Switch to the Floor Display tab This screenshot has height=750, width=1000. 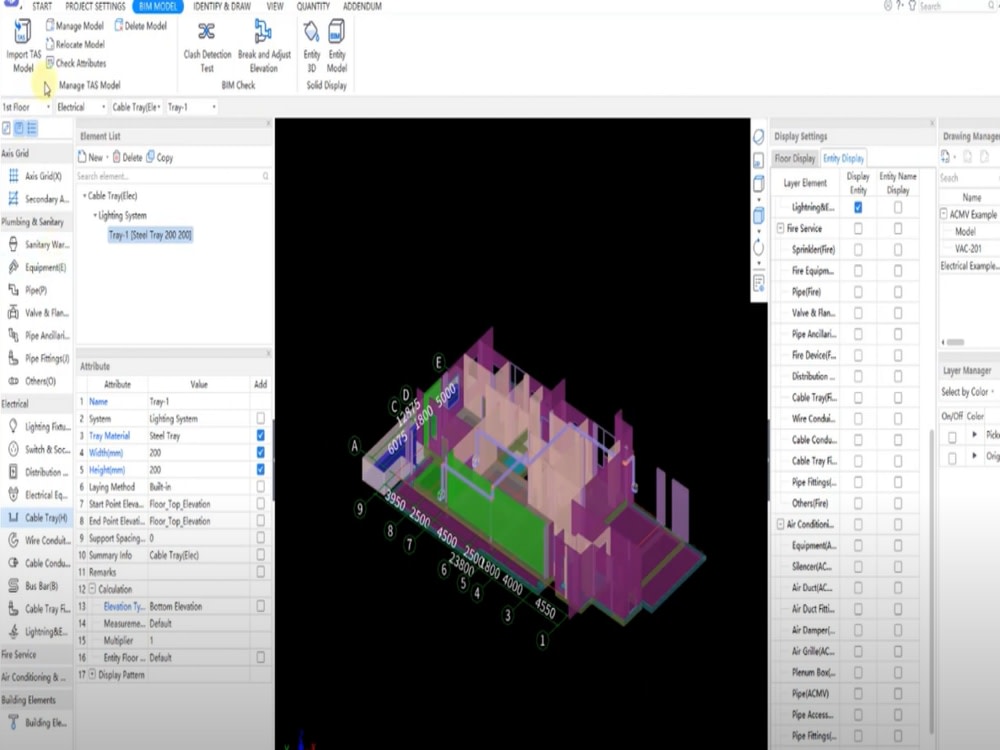pyautogui.click(x=795, y=157)
